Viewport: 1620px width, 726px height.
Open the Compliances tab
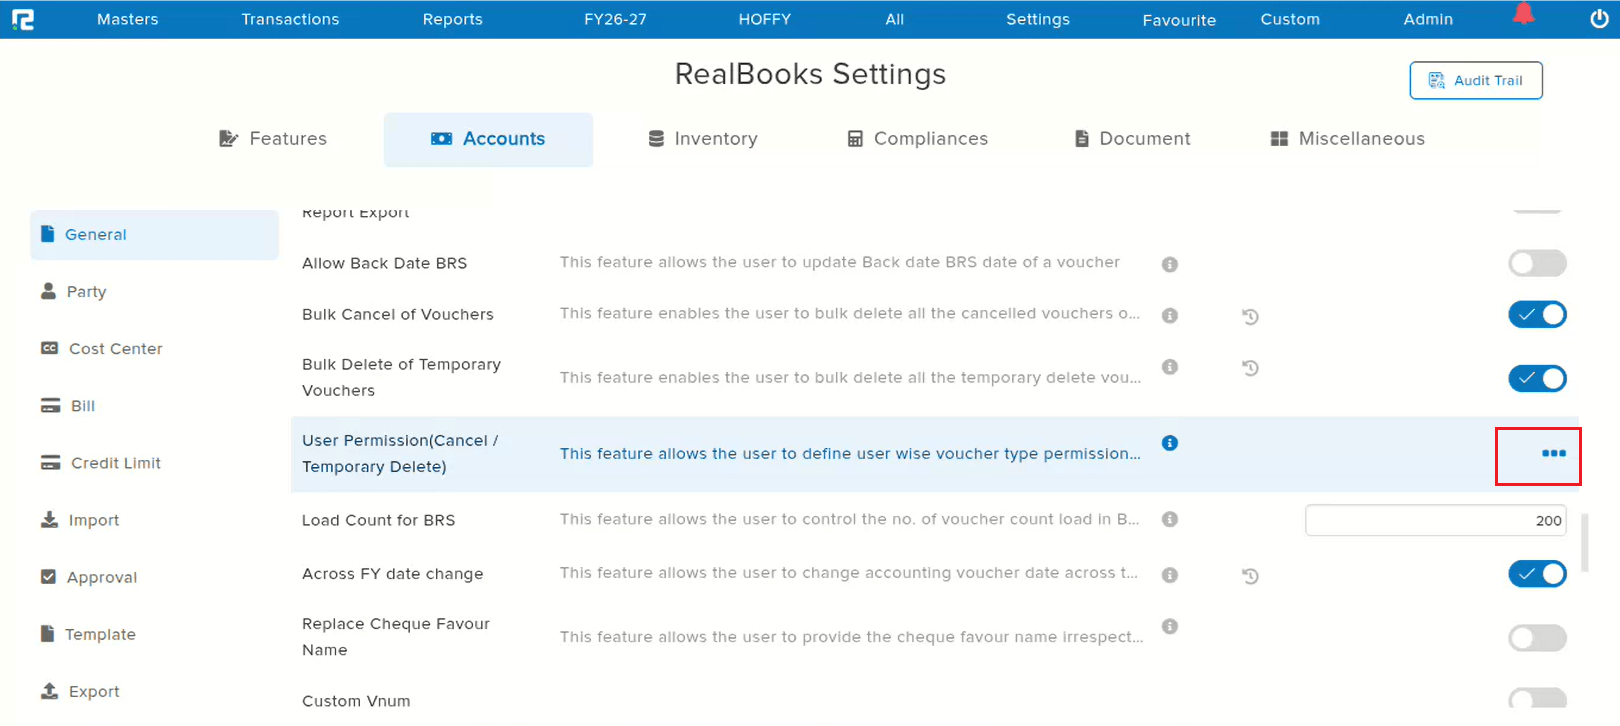[917, 139]
